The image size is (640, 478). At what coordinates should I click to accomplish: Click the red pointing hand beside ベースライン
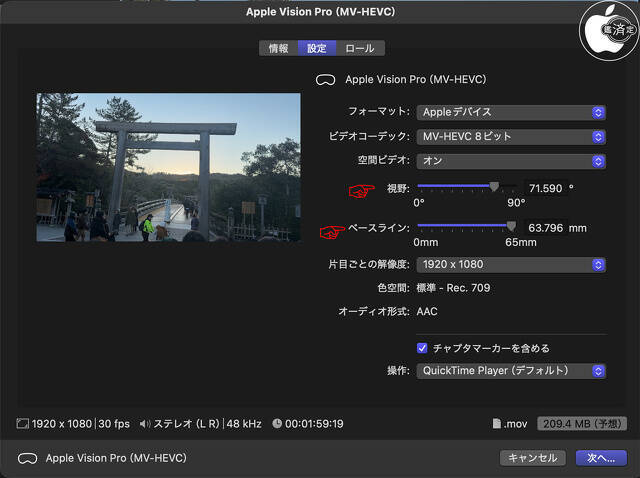pos(331,231)
